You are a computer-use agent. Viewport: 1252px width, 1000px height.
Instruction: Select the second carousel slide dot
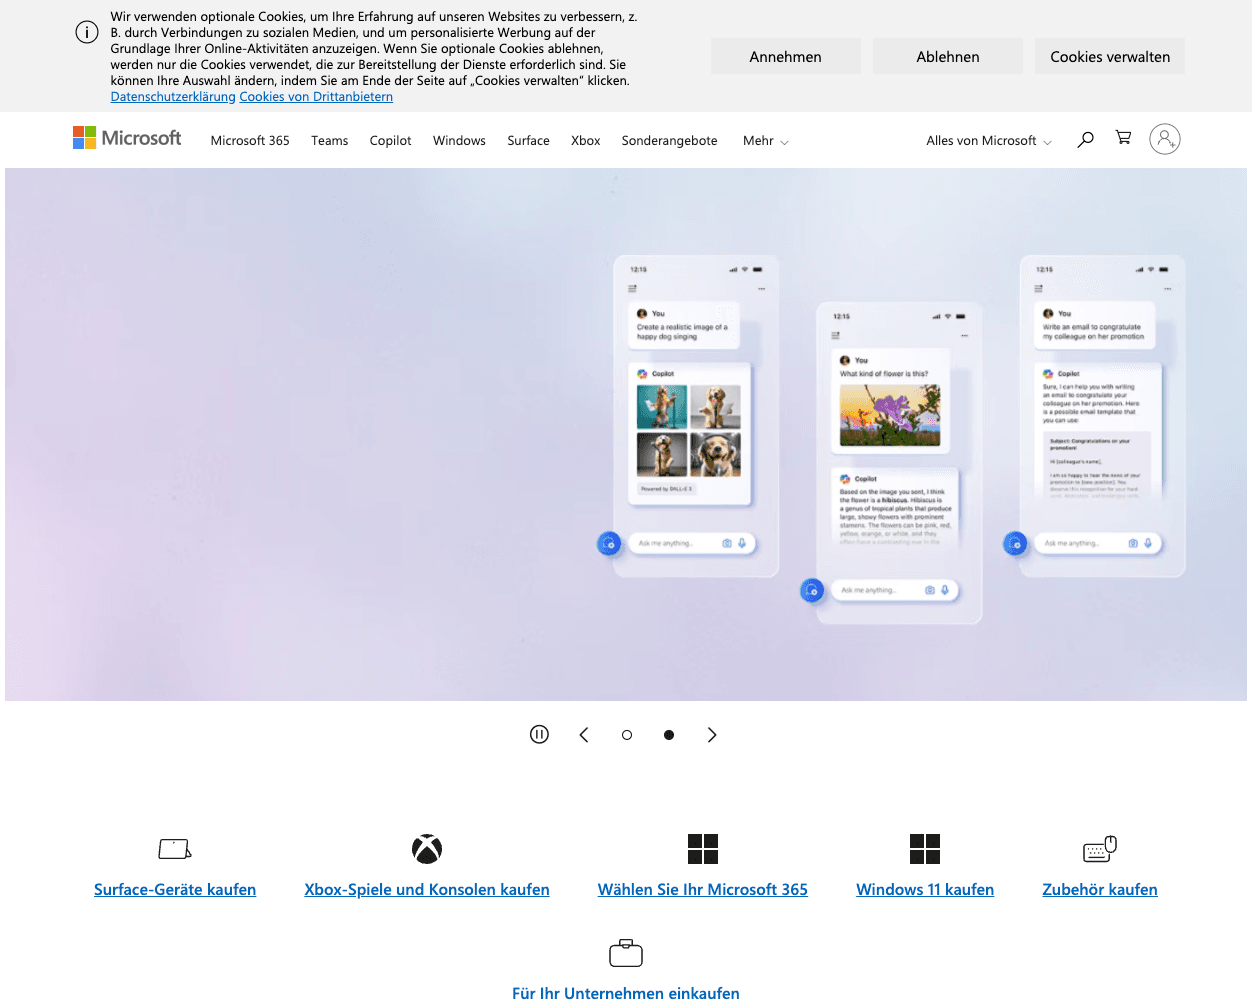(x=669, y=735)
